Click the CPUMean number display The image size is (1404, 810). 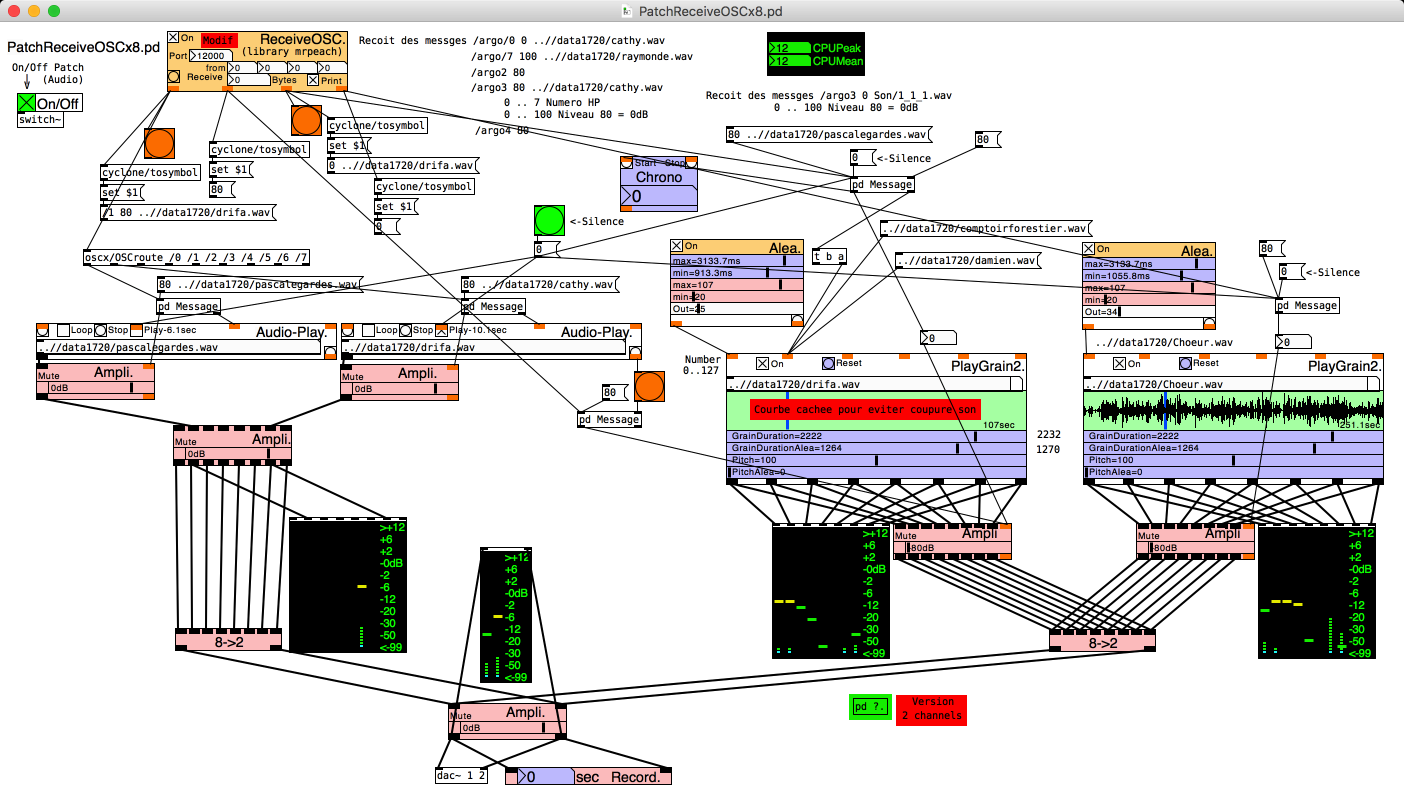pos(788,62)
